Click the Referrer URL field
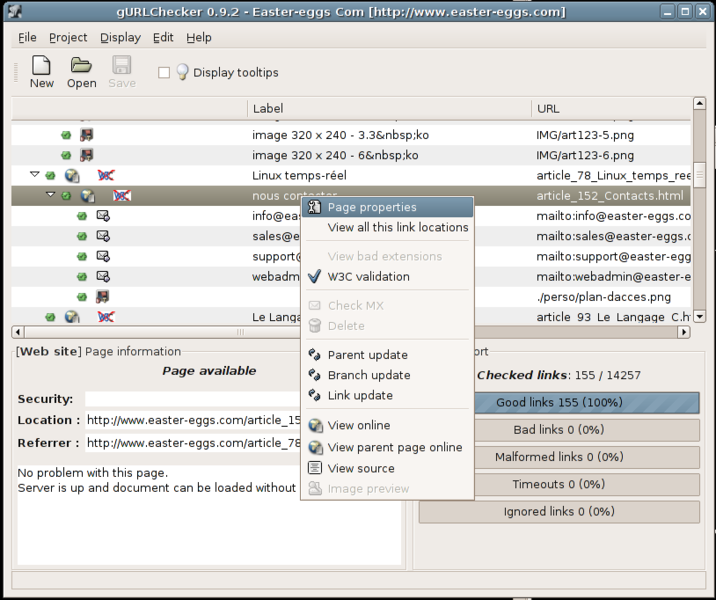 click(x=193, y=443)
